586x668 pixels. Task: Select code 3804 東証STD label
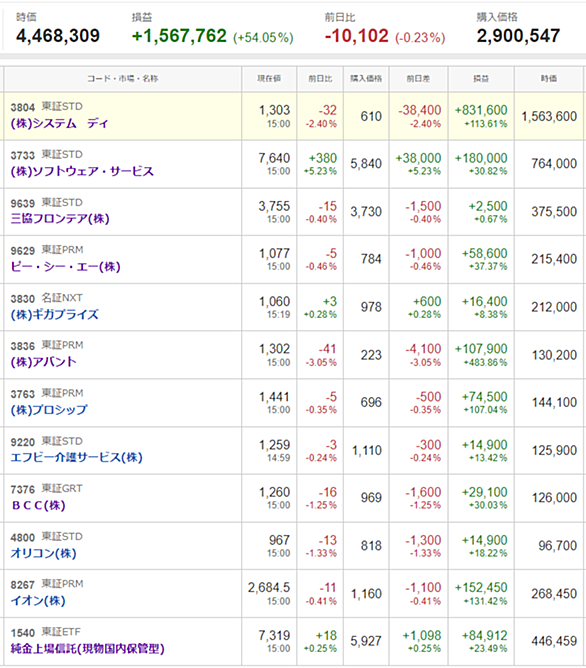tap(46, 107)
